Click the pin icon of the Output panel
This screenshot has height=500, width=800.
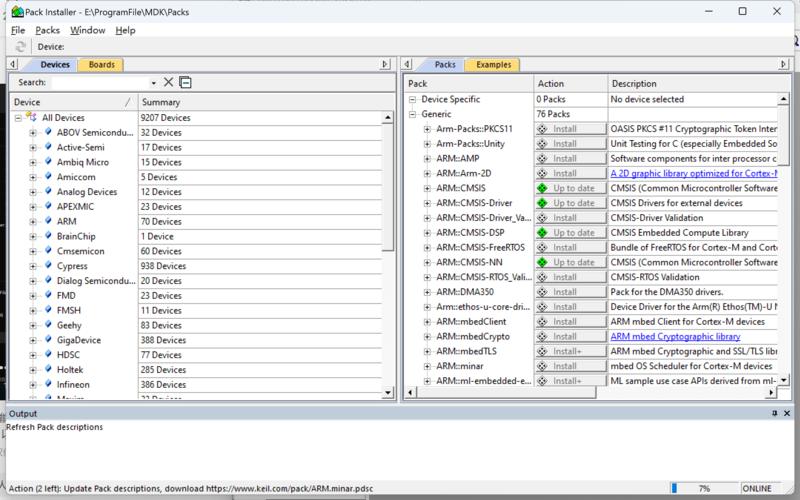774,413
